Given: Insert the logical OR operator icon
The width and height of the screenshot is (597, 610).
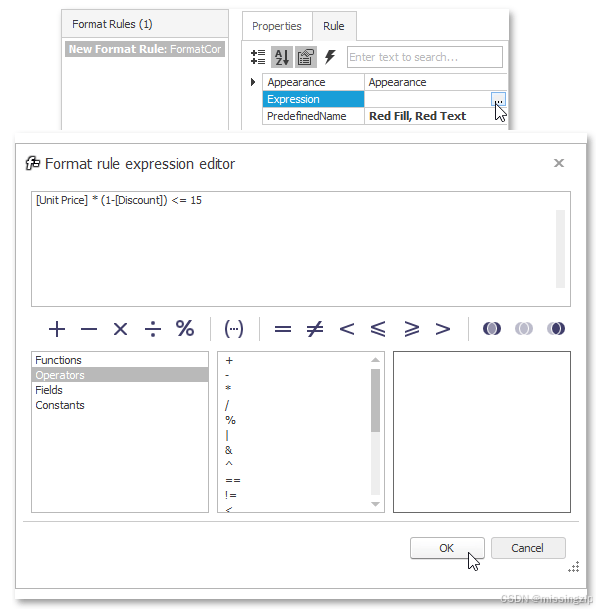Looking at the screenshot, I should click(x=524, y=329).
